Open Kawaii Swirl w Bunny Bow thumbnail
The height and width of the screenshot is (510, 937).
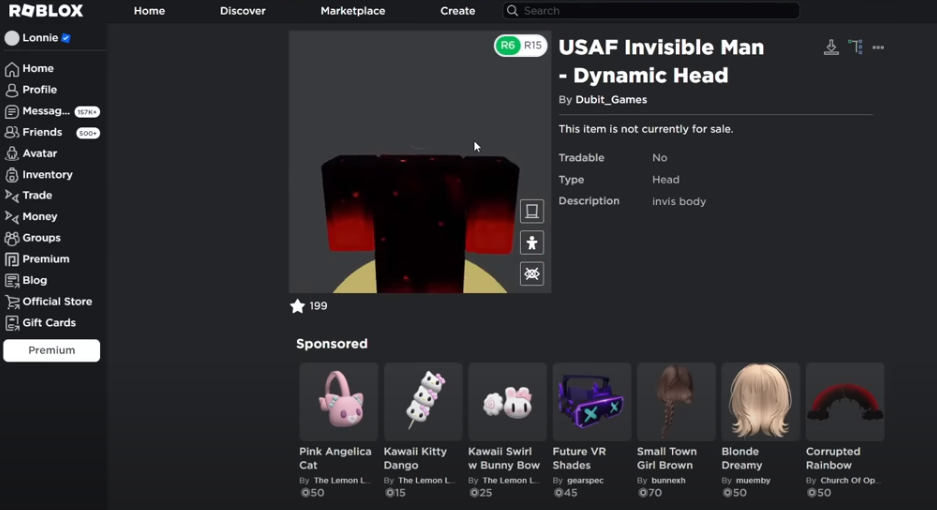(507, 402)
